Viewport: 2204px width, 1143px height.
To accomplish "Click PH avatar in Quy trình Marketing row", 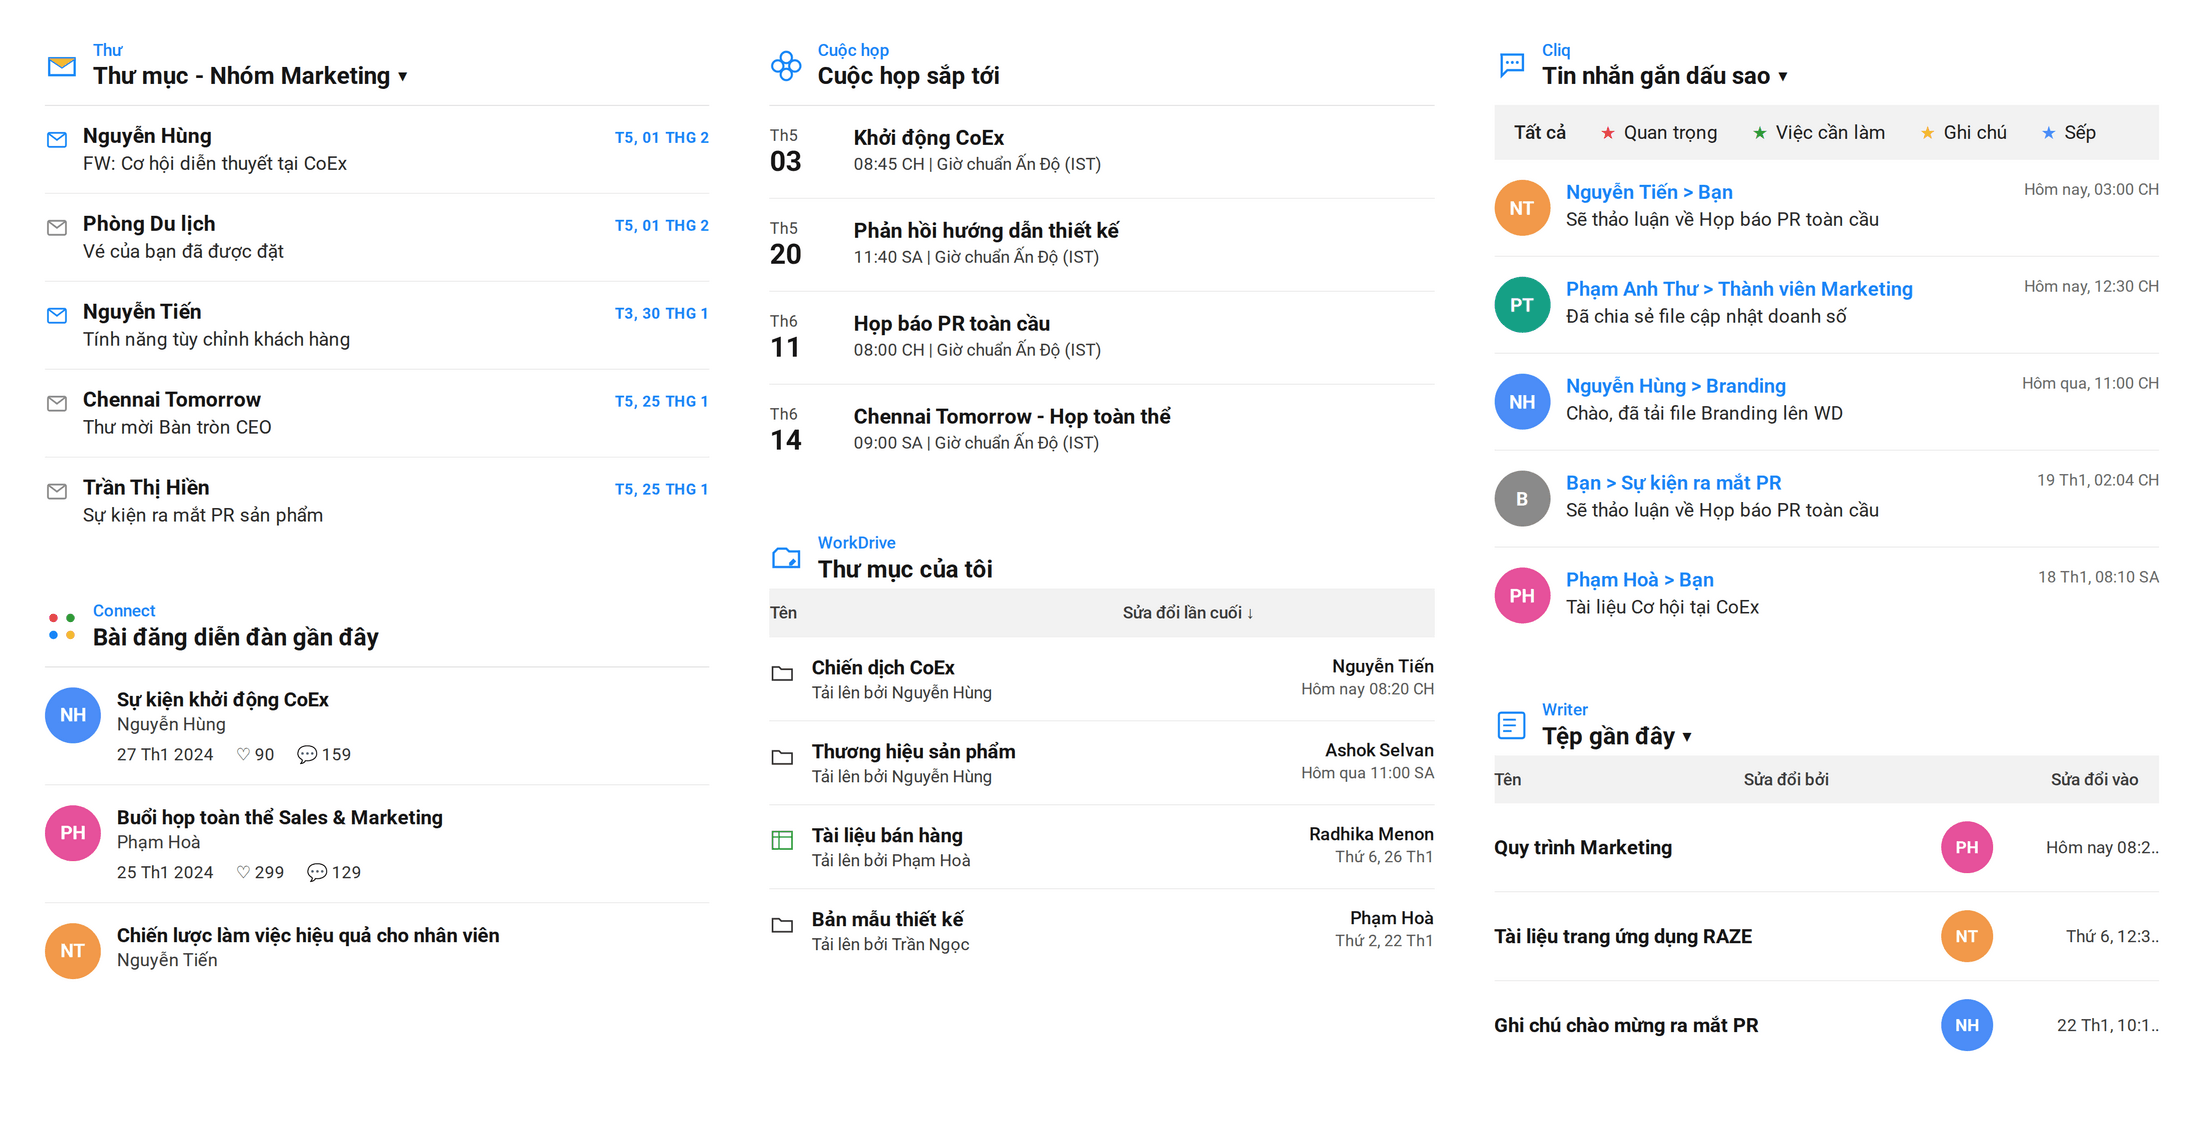I will click(x=1967, y=848).
